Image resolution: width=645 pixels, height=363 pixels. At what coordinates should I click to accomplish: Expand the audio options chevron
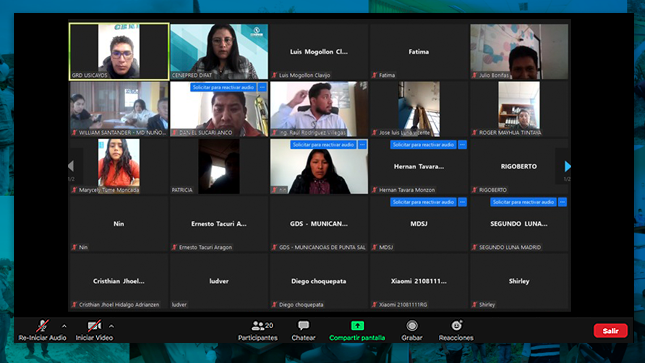point(64,326)
